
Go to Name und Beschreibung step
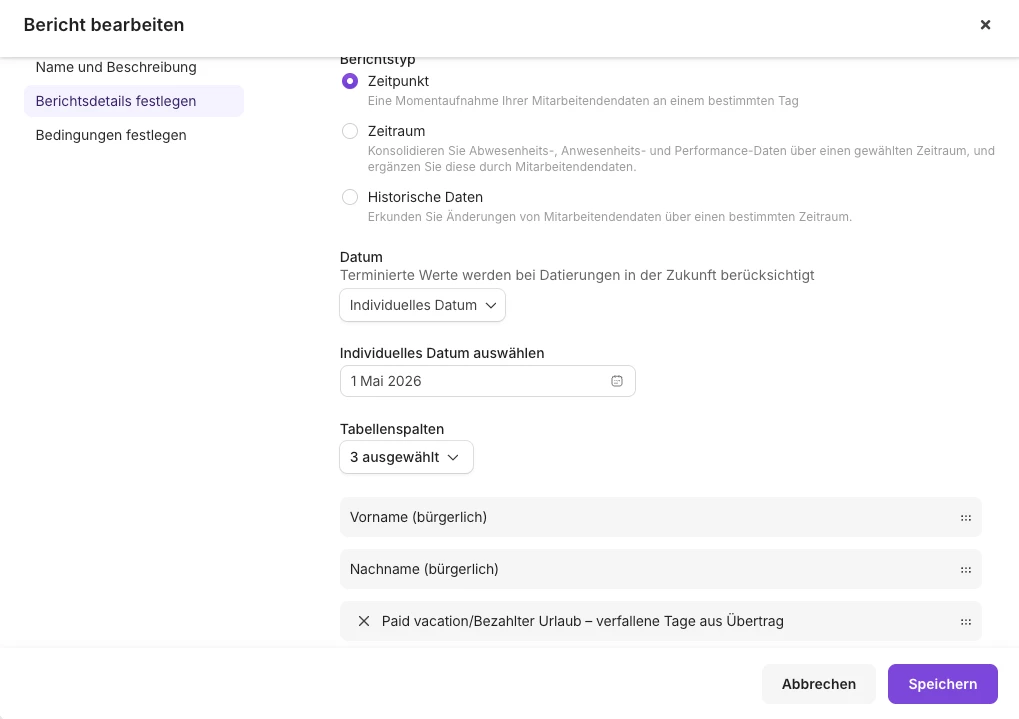116,67
